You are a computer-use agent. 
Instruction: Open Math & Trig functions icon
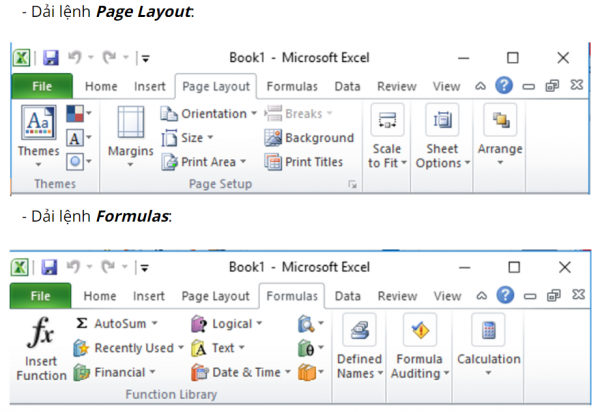coord(311,348)
